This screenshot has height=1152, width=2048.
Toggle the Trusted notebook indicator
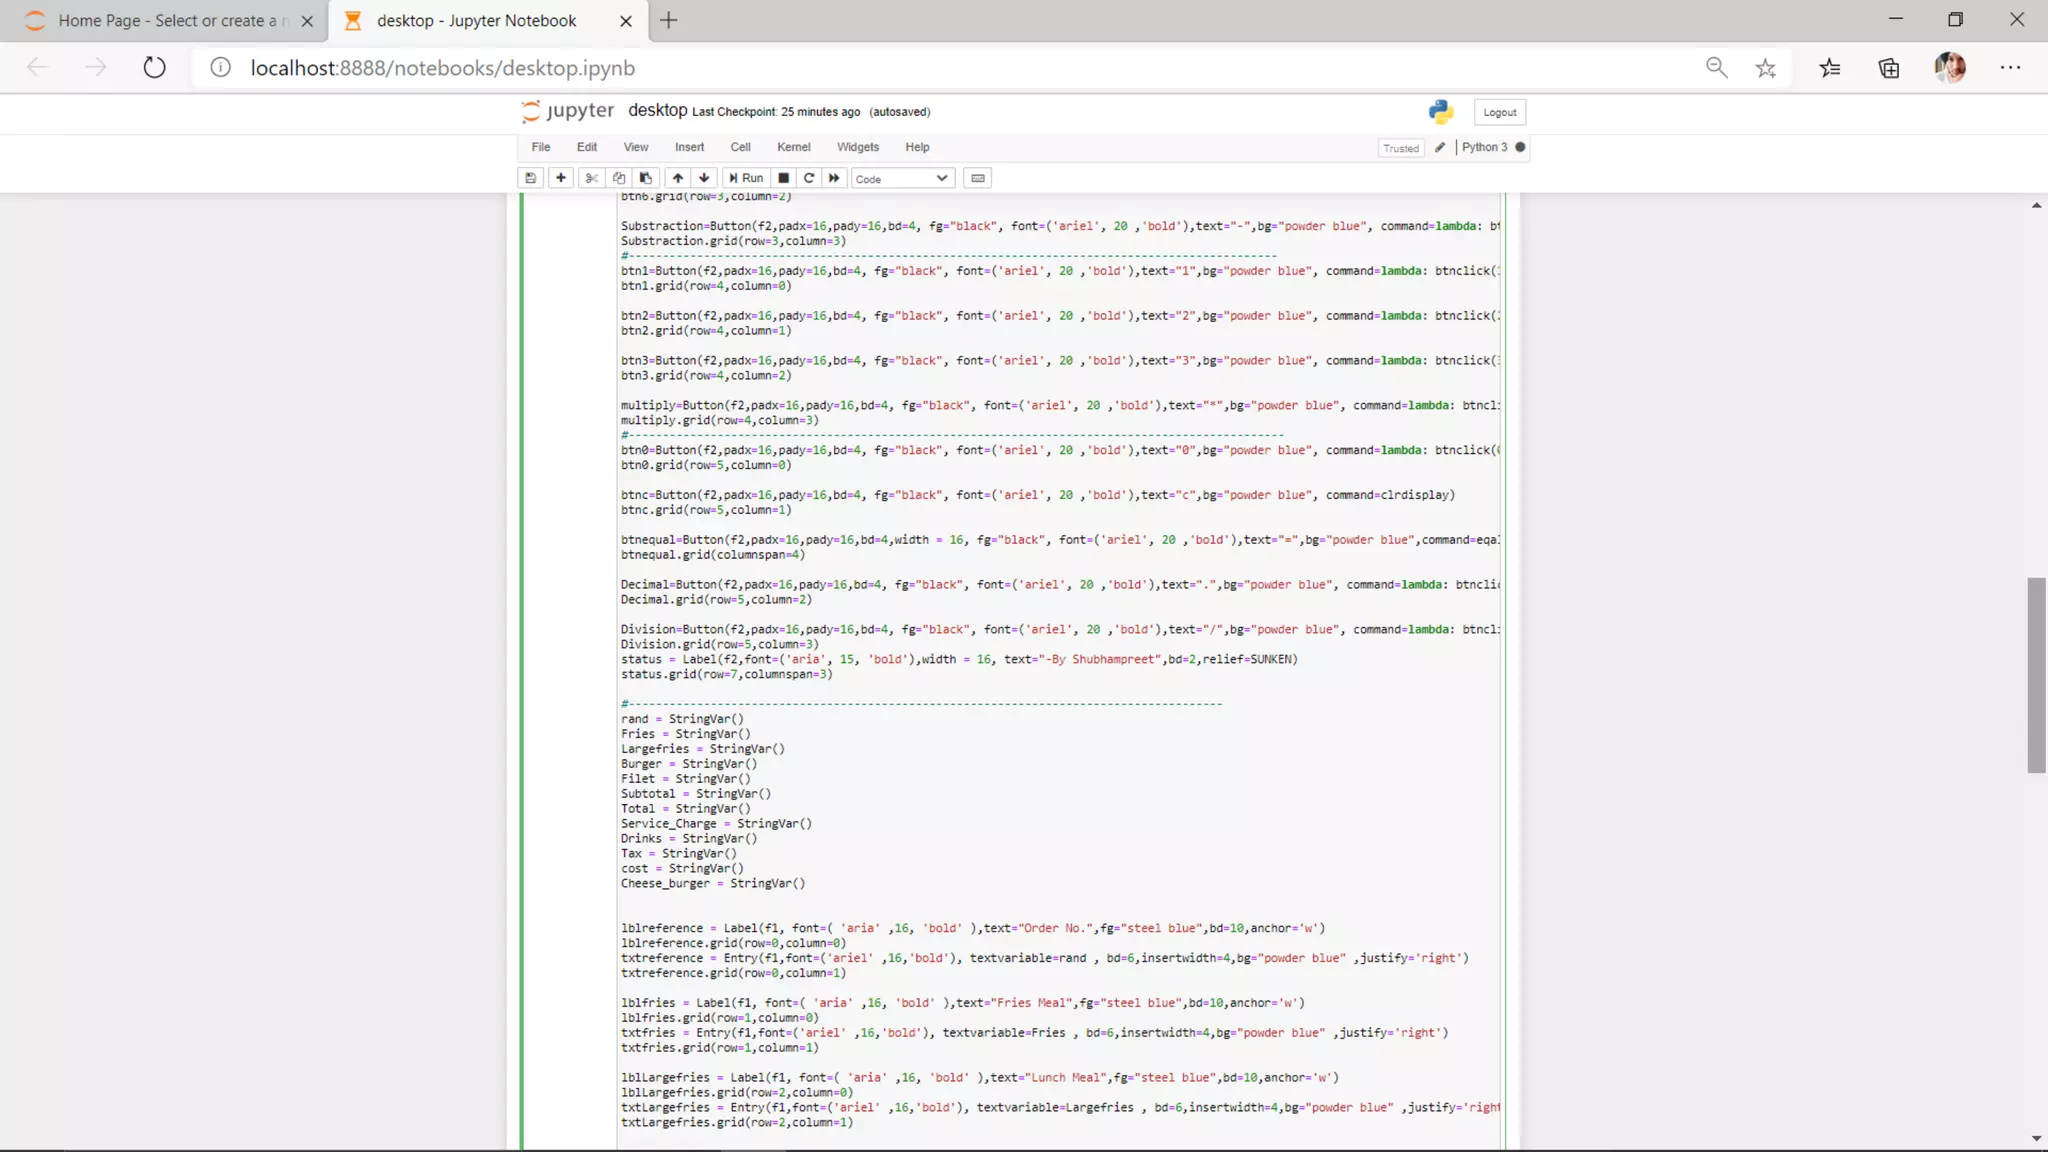coord(1400,148)
